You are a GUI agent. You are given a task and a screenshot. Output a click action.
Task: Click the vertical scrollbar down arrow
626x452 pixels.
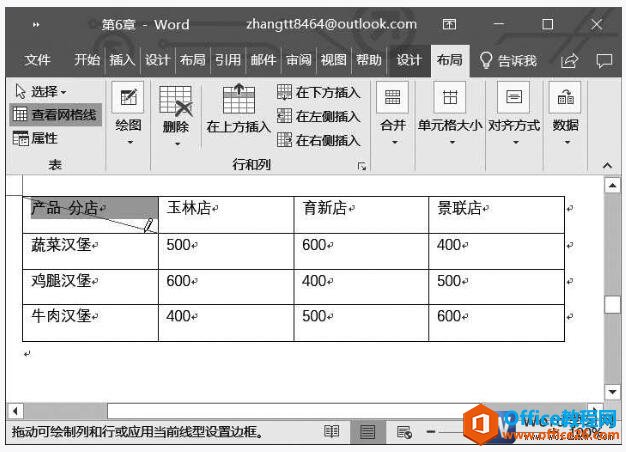(x=612, y=391)
